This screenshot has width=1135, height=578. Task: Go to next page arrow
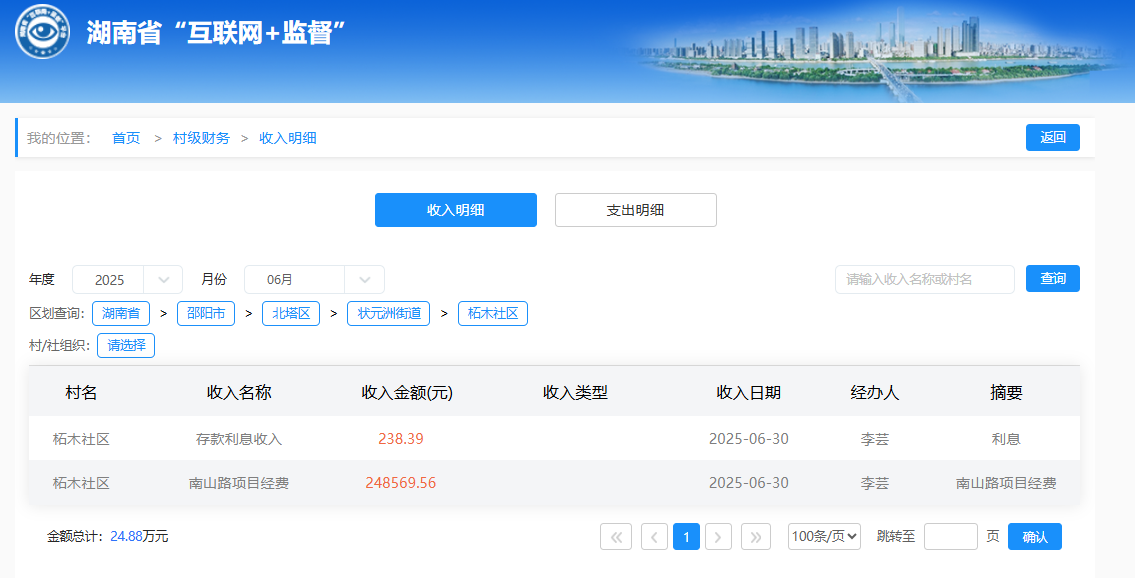coord(718,537)
